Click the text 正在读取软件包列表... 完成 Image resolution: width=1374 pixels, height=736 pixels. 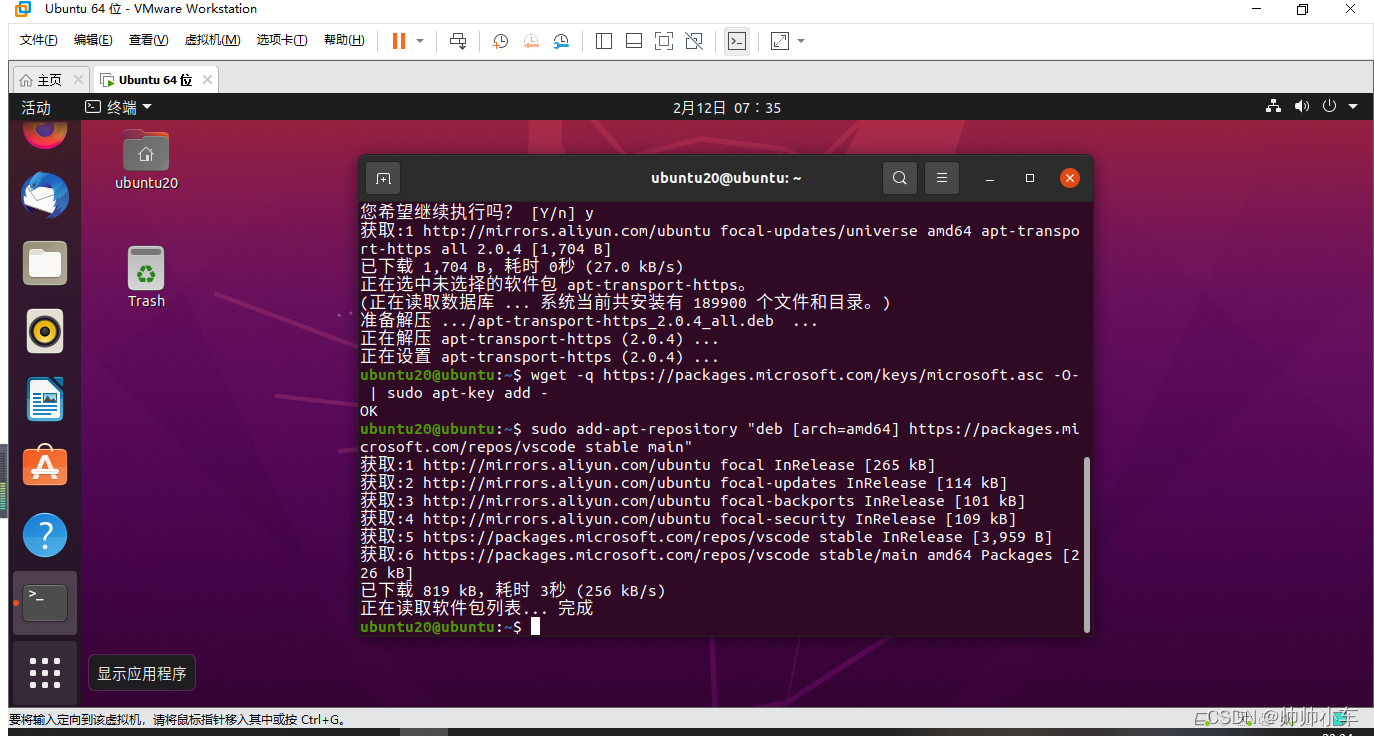(477, 608)
